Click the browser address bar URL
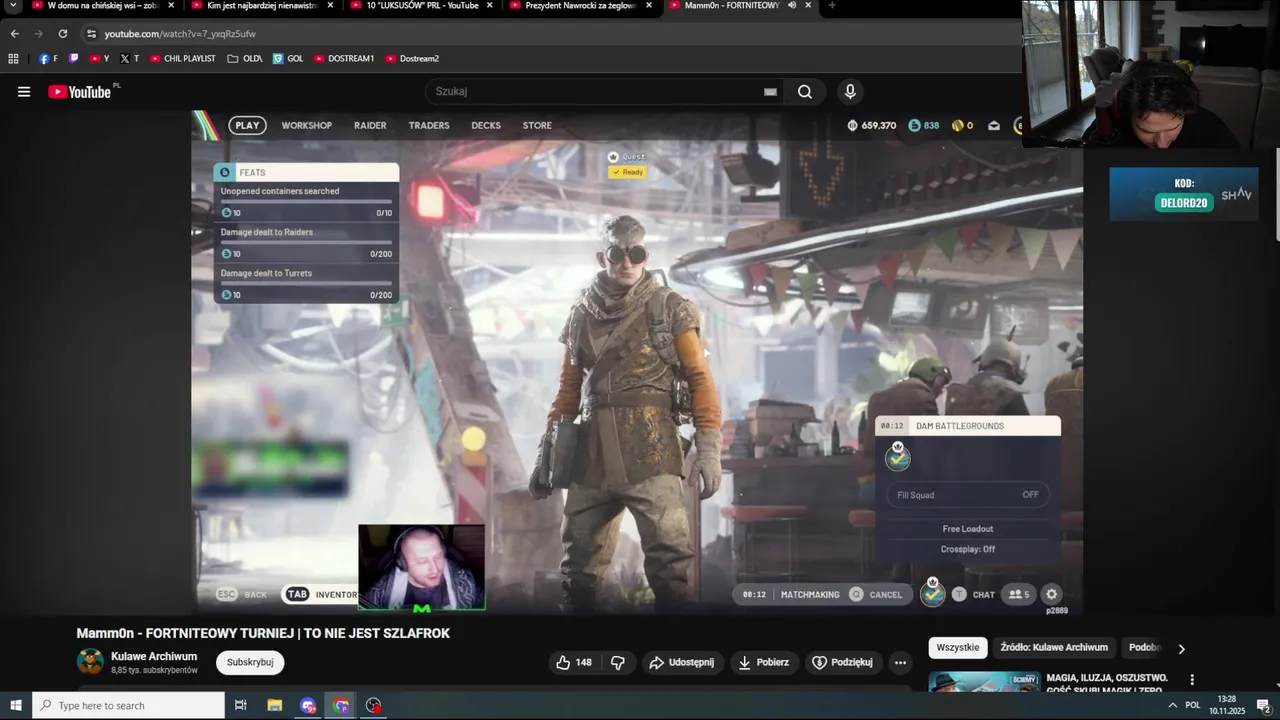Image resolution: width=1280 pixels, height=720 pixels. click(180, 34)
